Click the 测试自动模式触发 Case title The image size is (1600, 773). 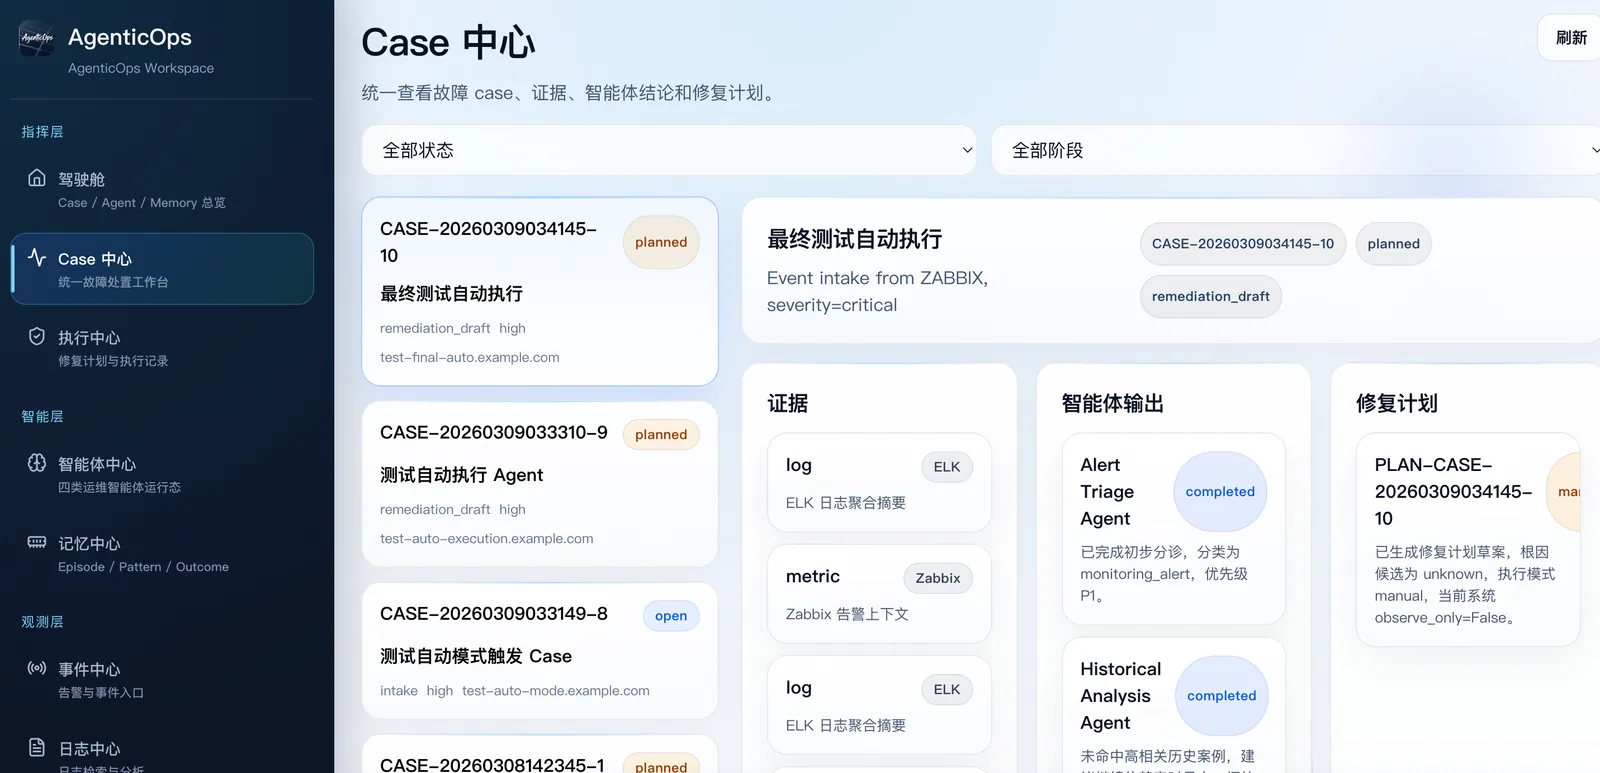pyautogui.click(x=476, y=656)
